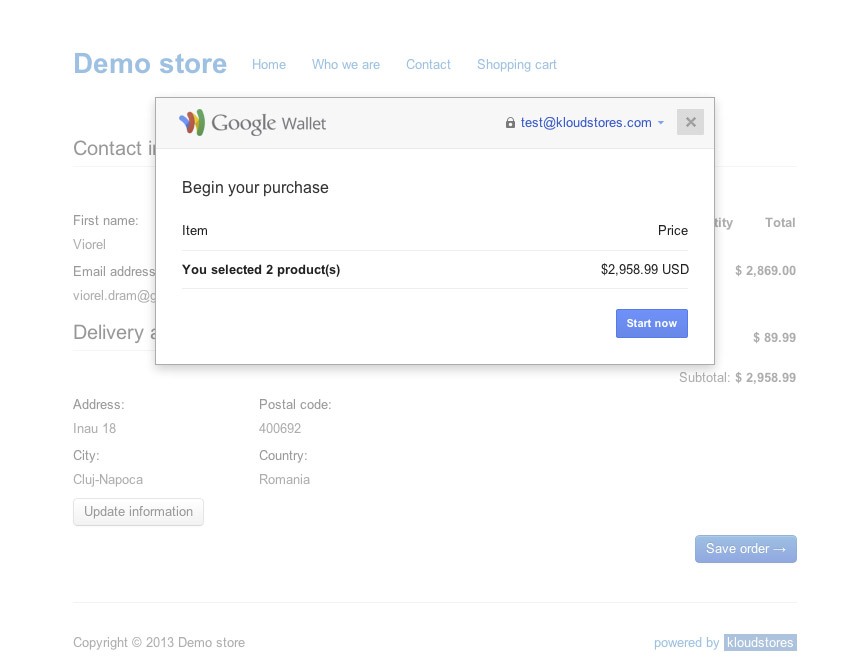Click the Item column header in dialog

coord(195,230)
